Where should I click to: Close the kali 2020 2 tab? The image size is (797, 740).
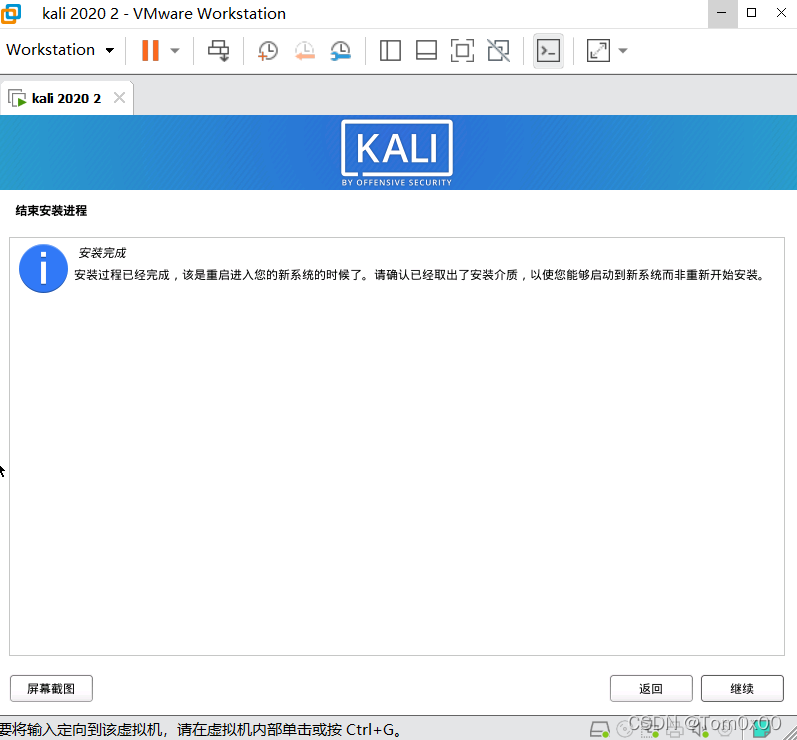point(119,98)
